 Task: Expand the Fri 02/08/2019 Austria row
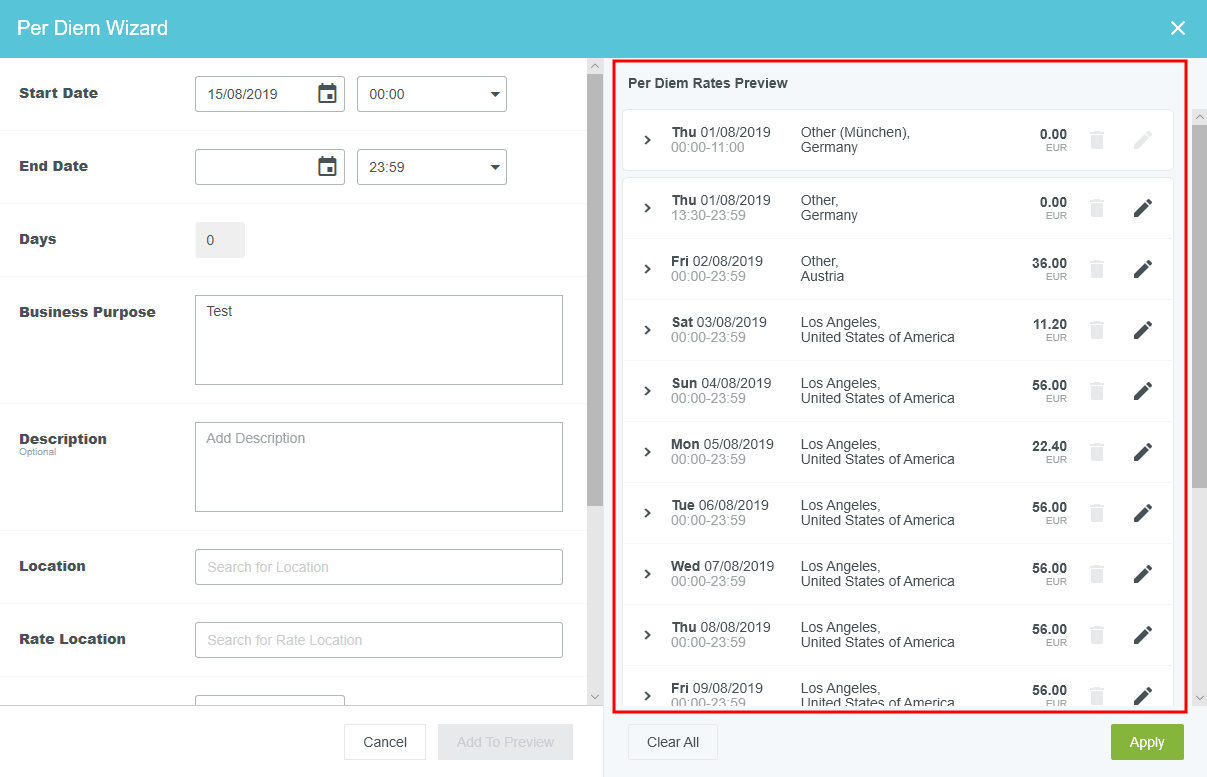click(647, 269)
